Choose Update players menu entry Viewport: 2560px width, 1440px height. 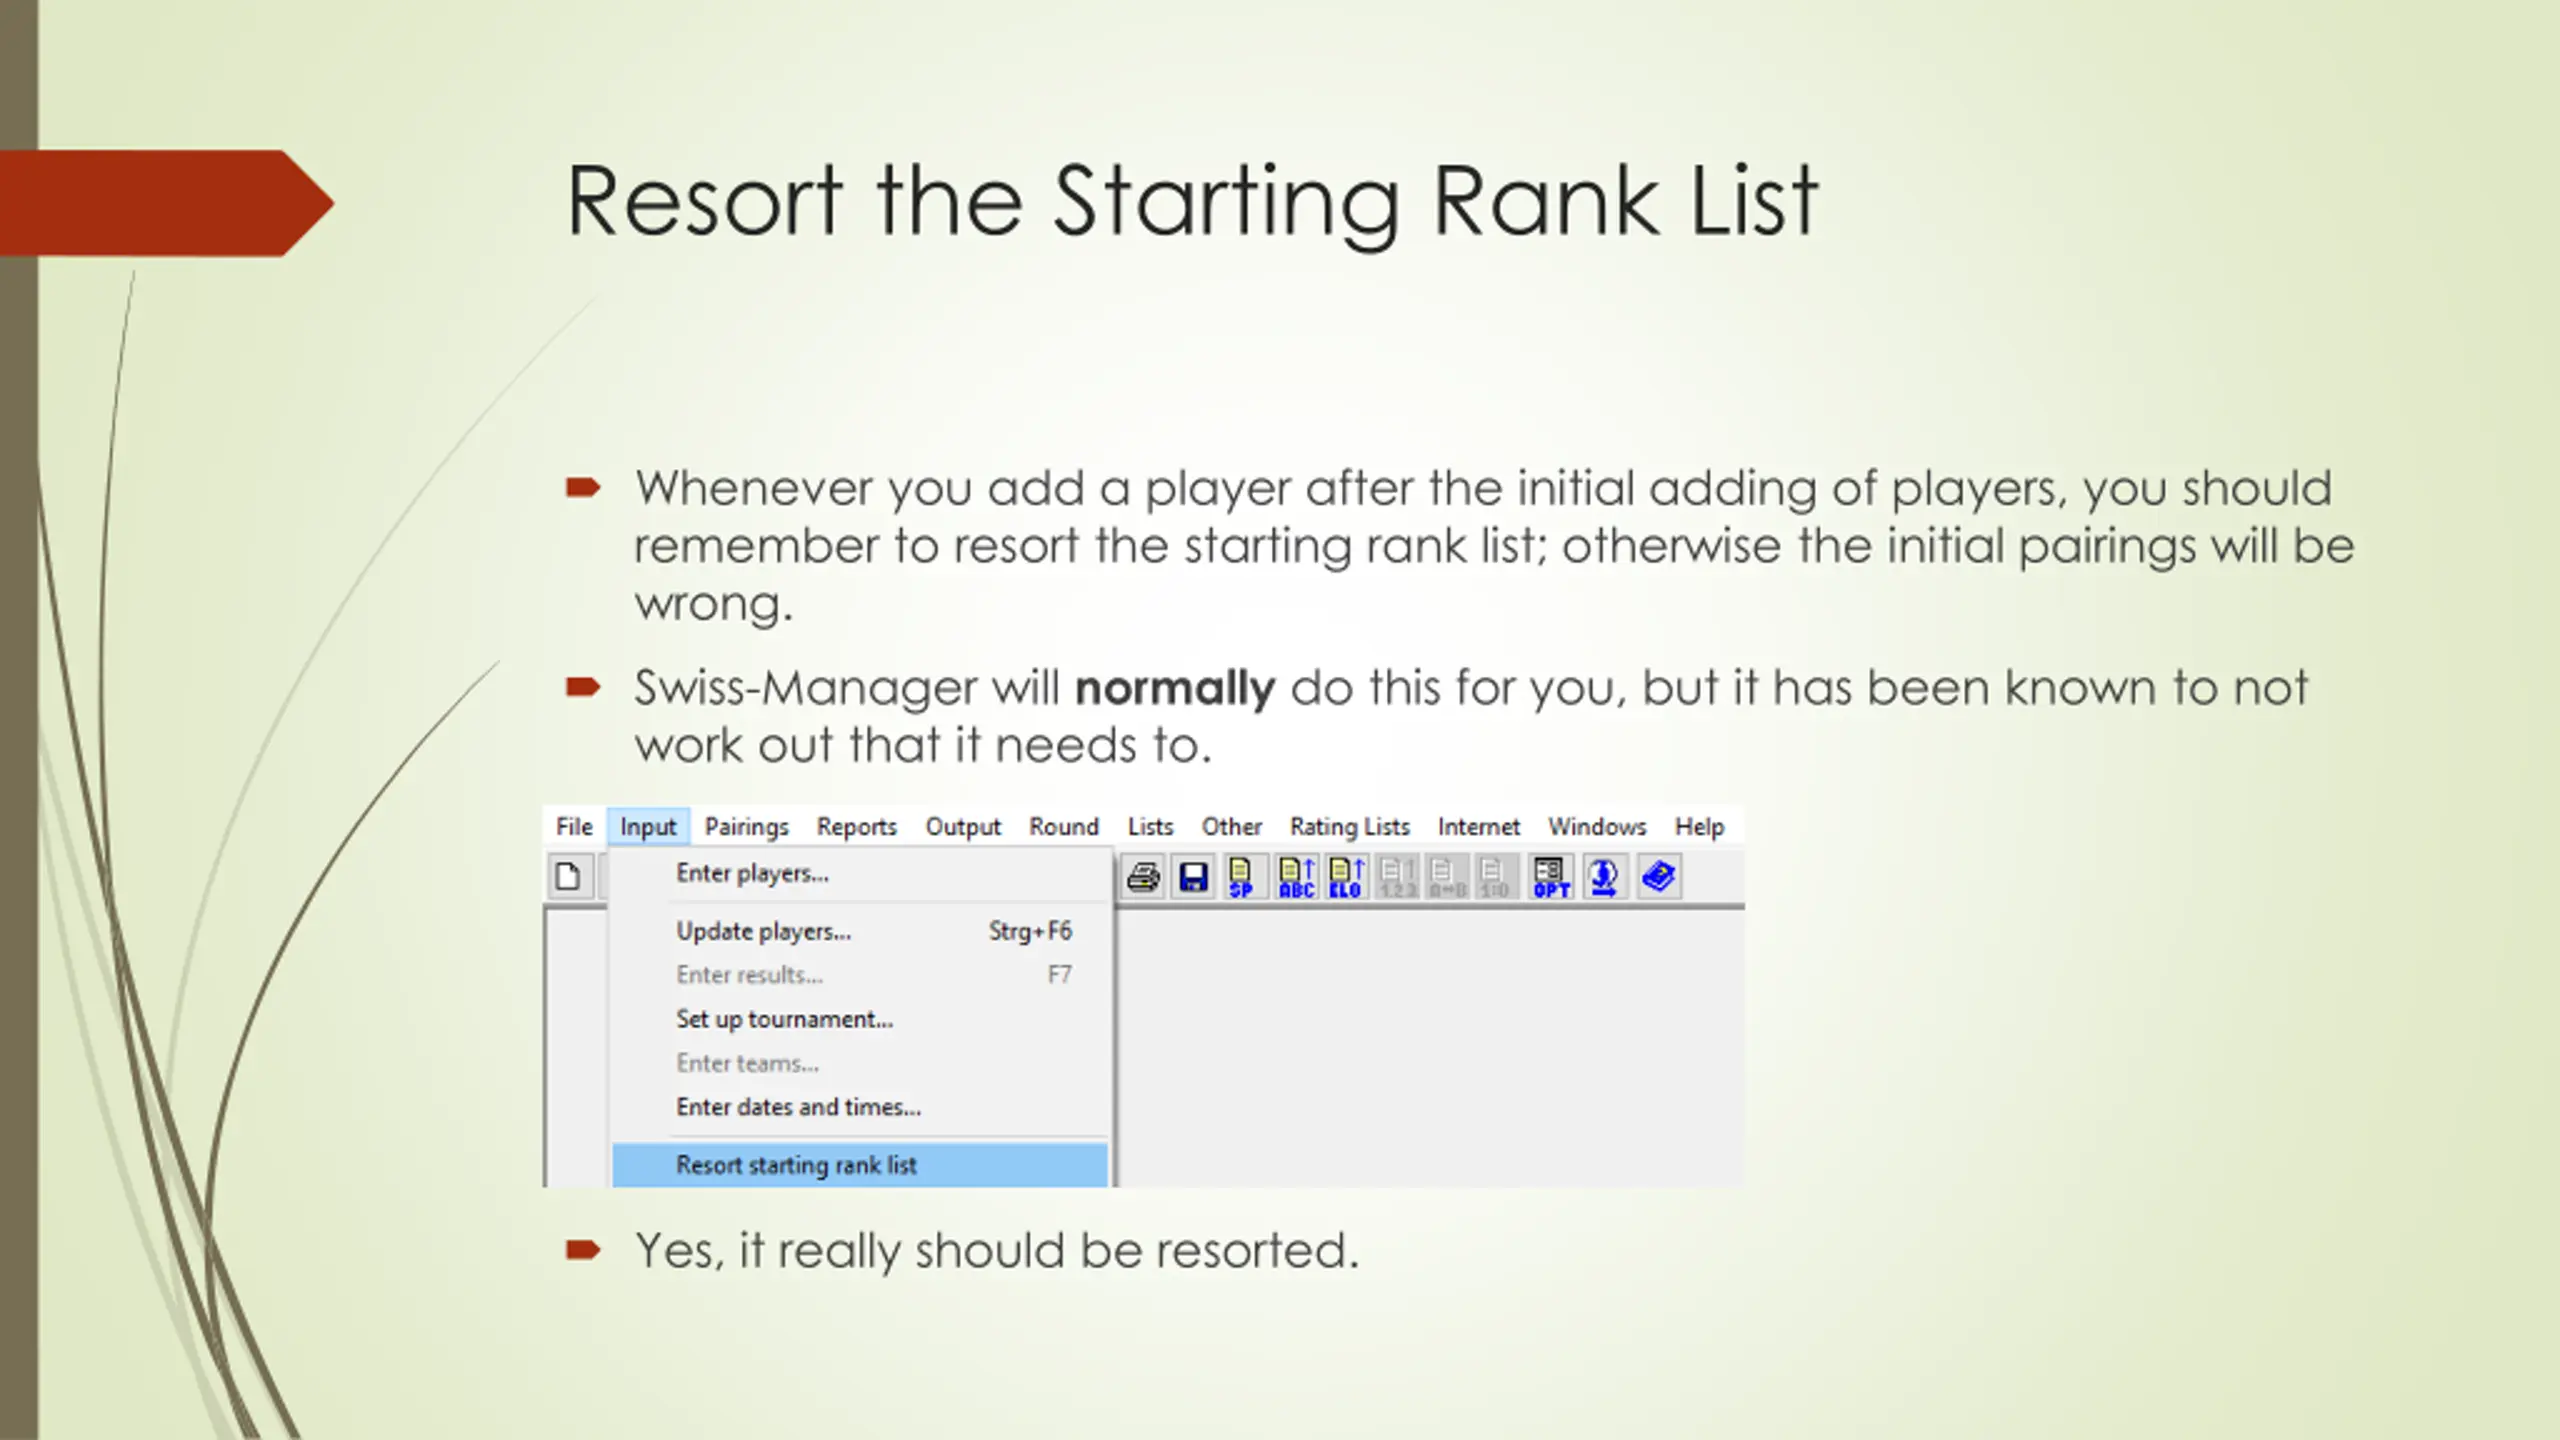[763, 931]
